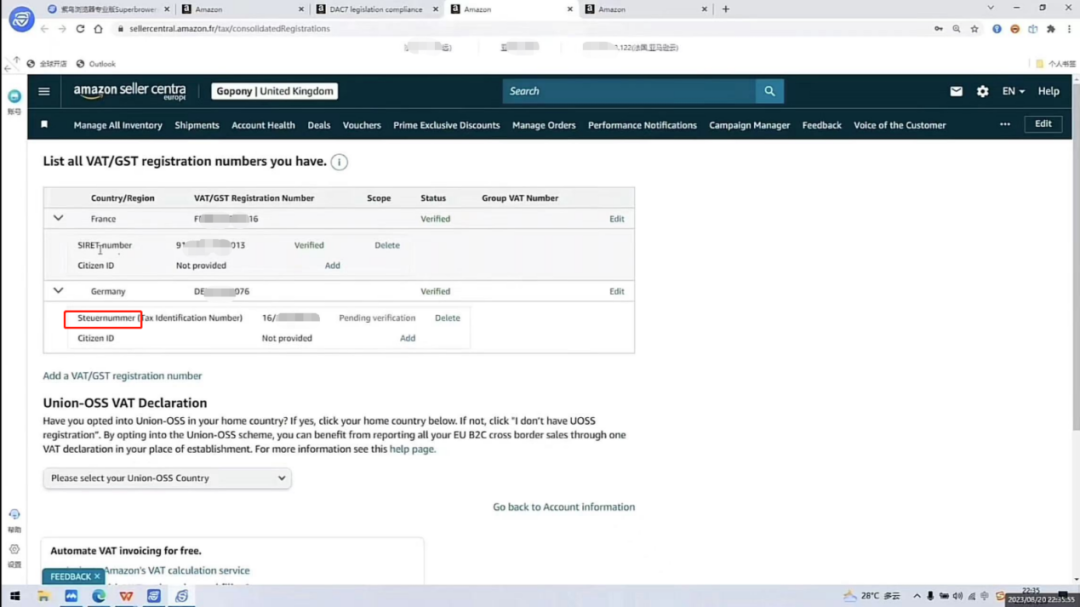Open File Explorer from the taskbar
Screen dimensions: 1080x607
[43, 596]
